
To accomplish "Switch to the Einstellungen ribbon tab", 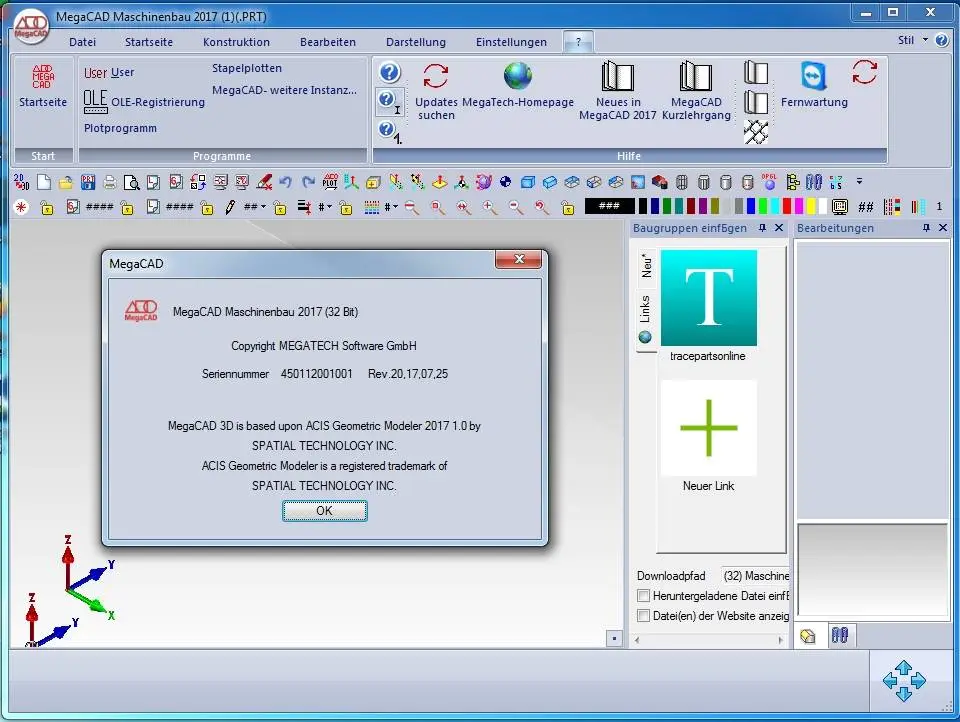I will [511, 42].
